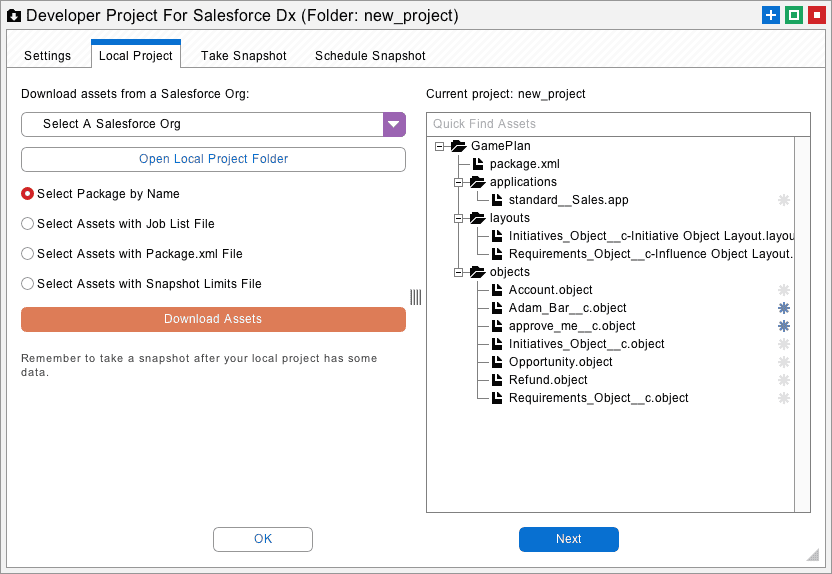Click the gray asterisk beside Refund.object
The image size is (832, 574).
(x=784, y=380)
